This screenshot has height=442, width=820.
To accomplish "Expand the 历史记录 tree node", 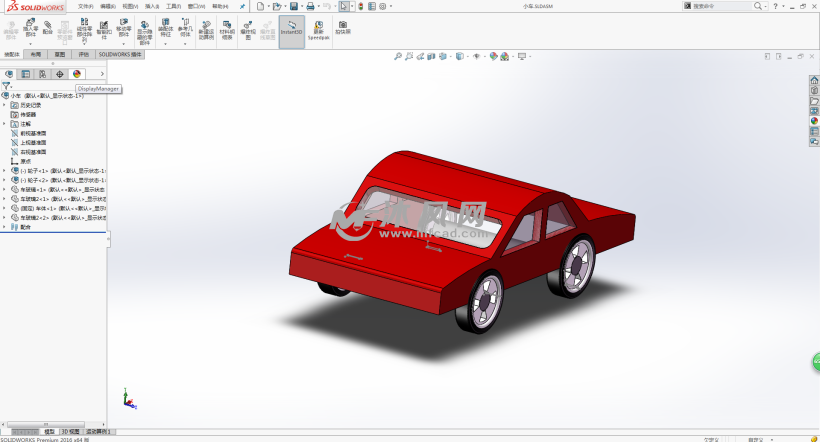I will pyautogui.click(x=4, y=105).
